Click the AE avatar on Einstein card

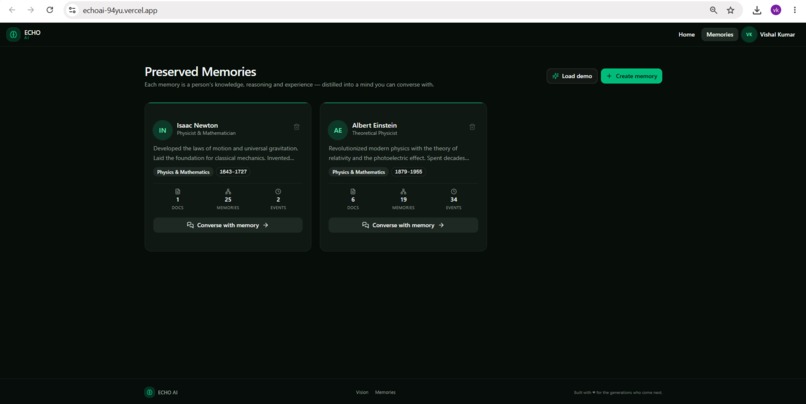pyautogui.click(x=338, y=130)
